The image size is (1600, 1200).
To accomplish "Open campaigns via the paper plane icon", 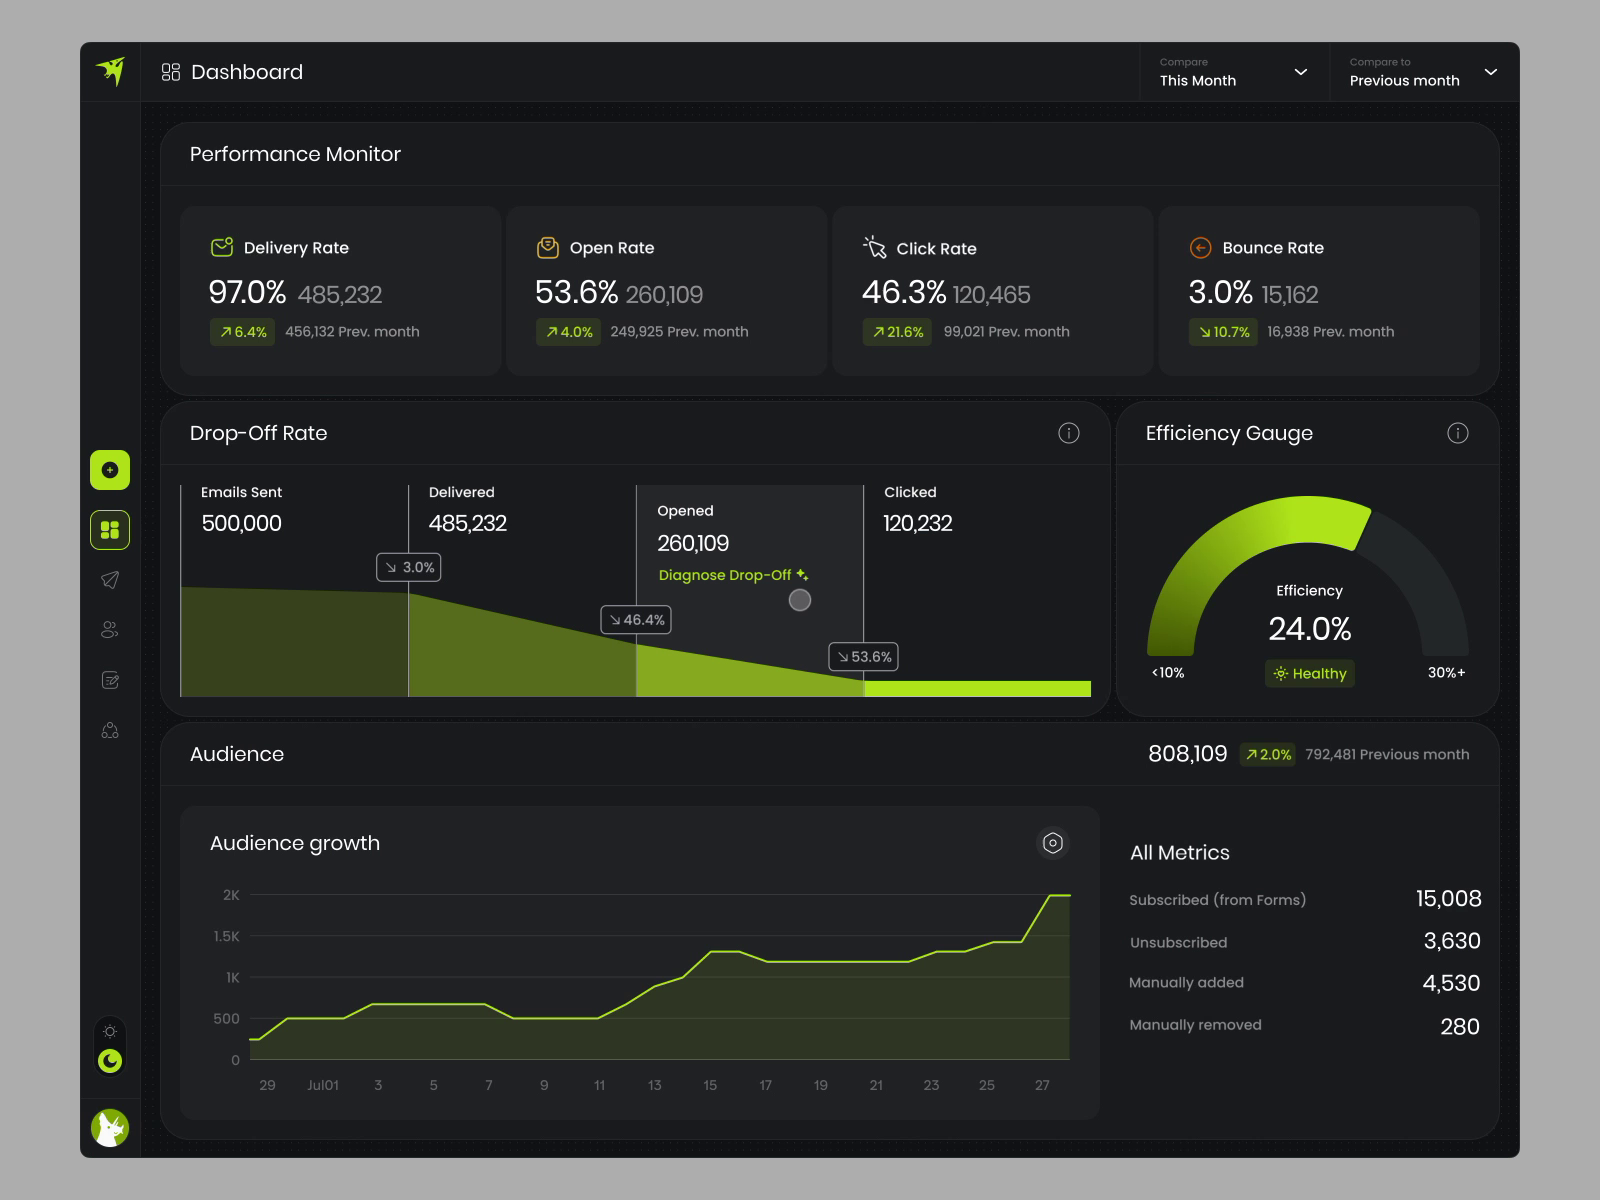I will 110,580.
